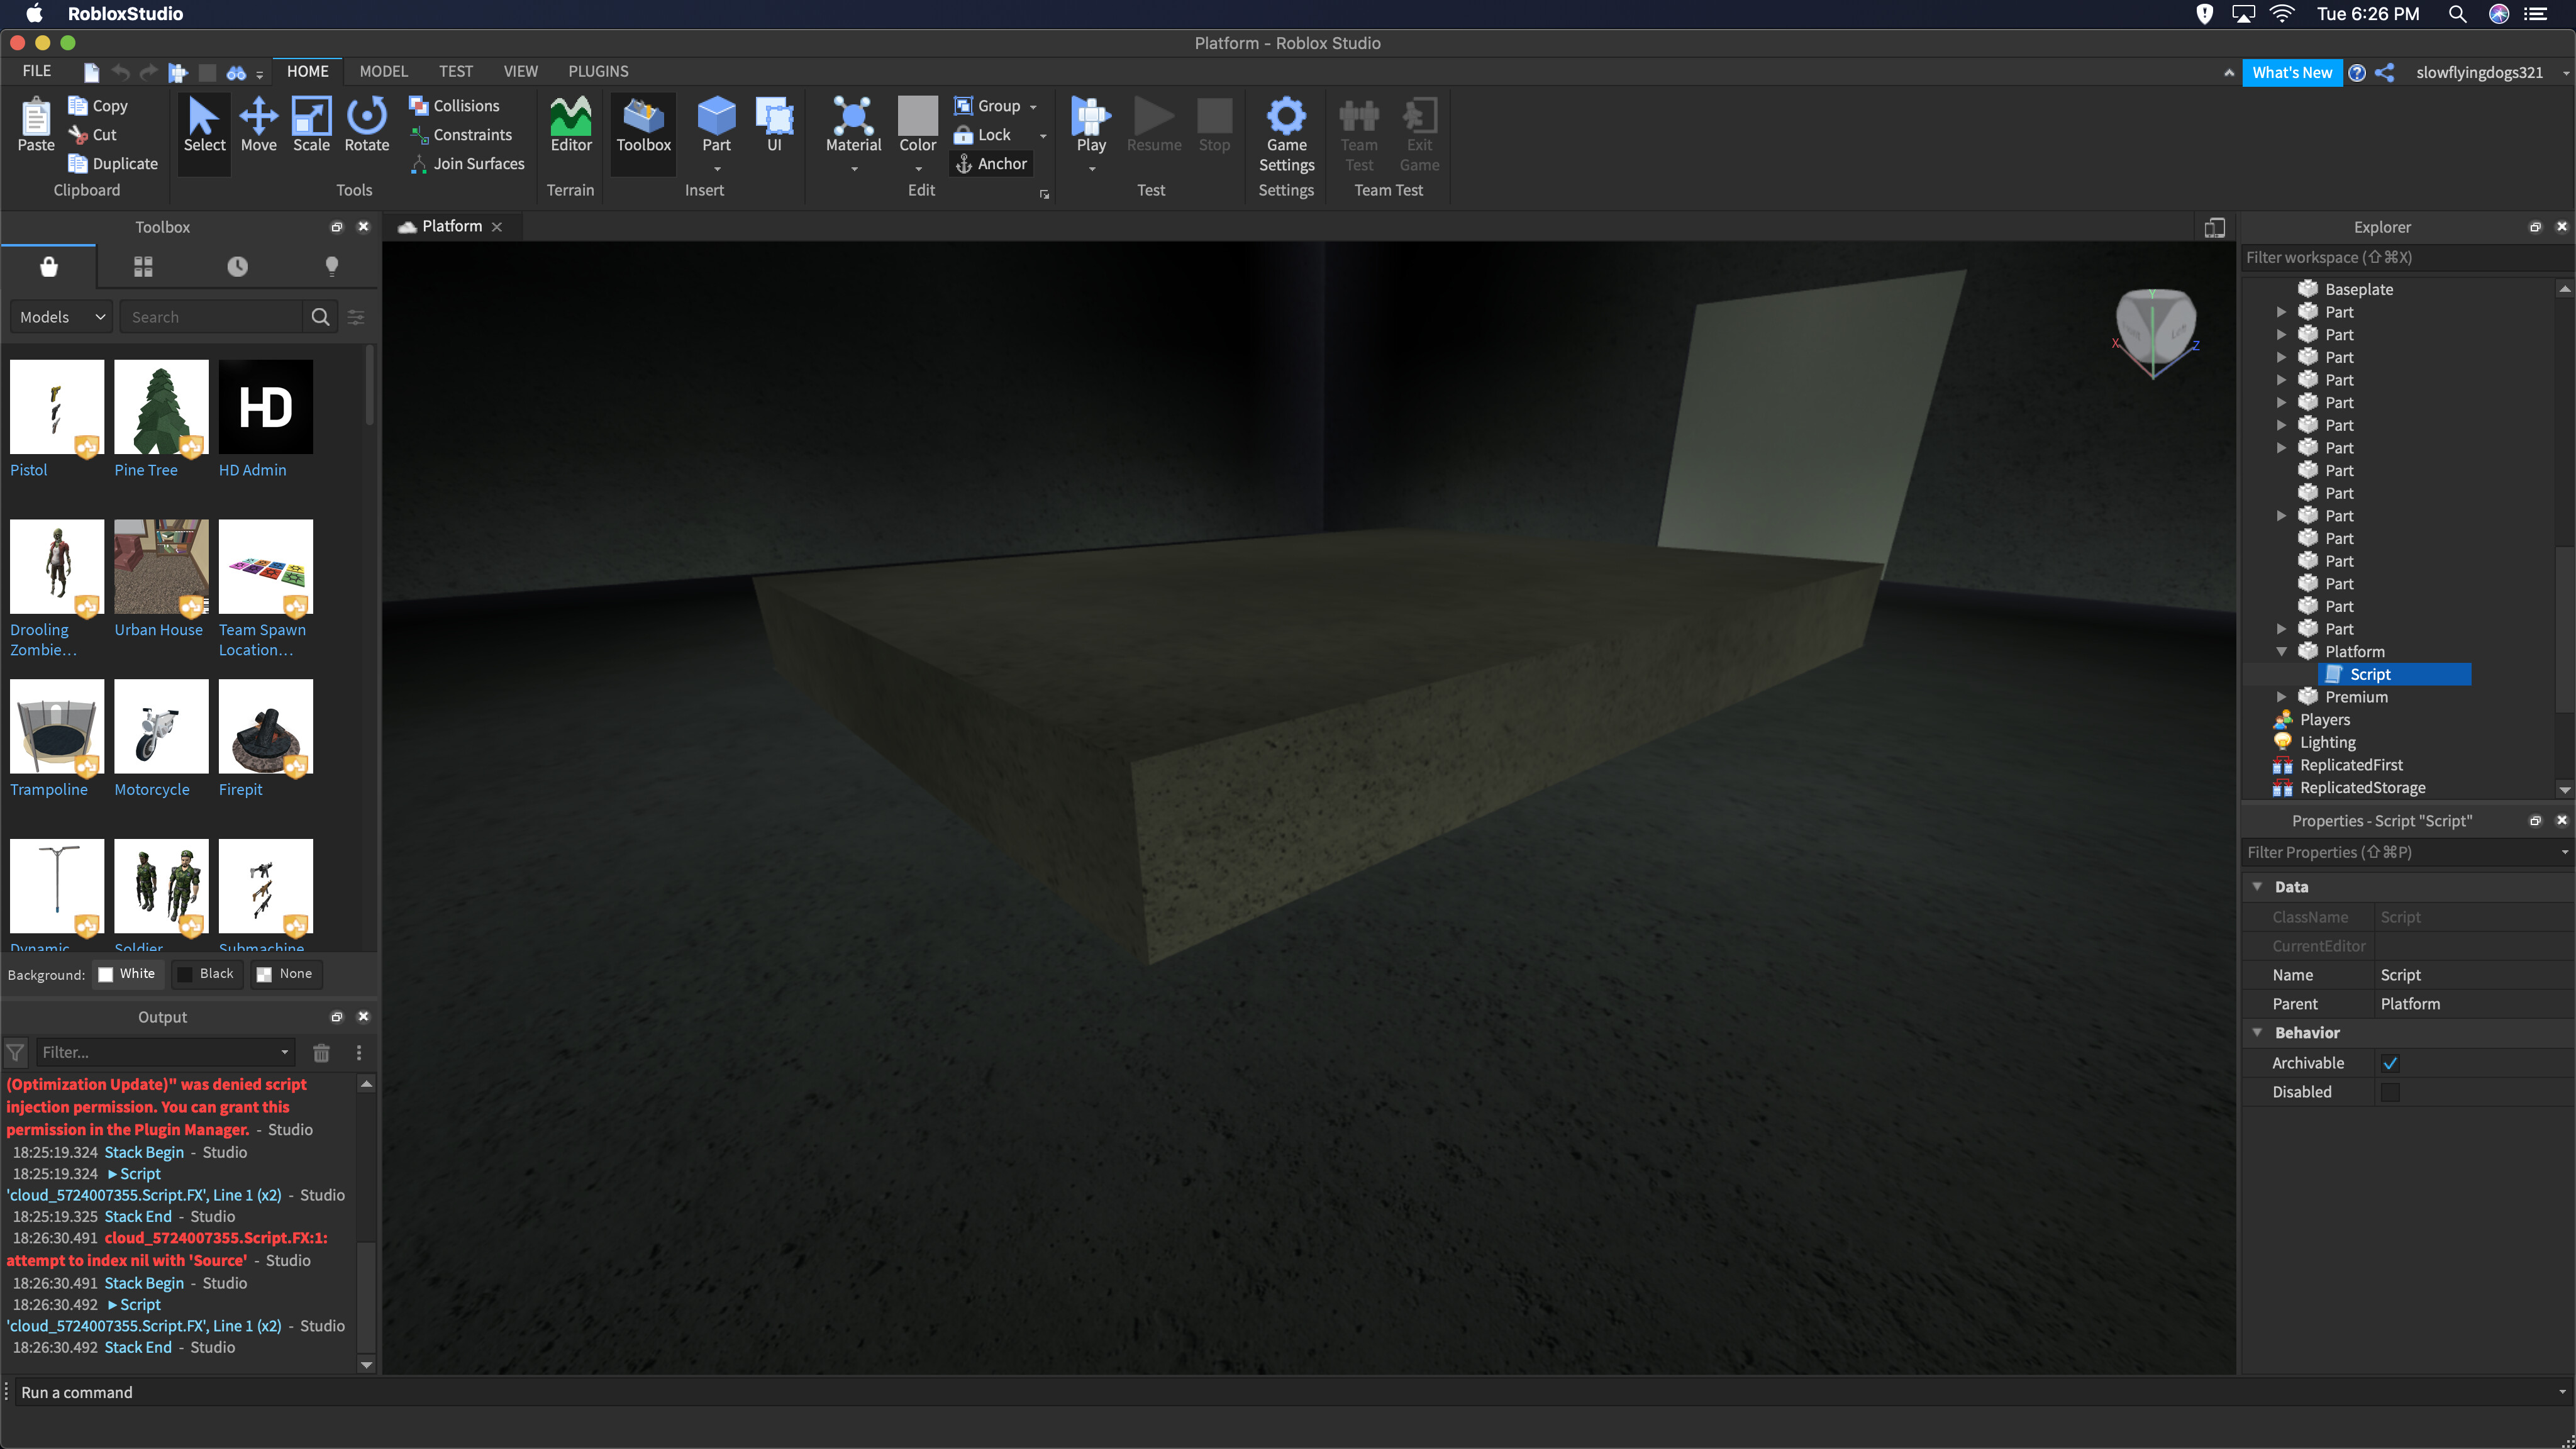Viewport: 2576px width, 1449px height.
Task: Expand the username account dropdown
Action: [x=2566, y=73]
